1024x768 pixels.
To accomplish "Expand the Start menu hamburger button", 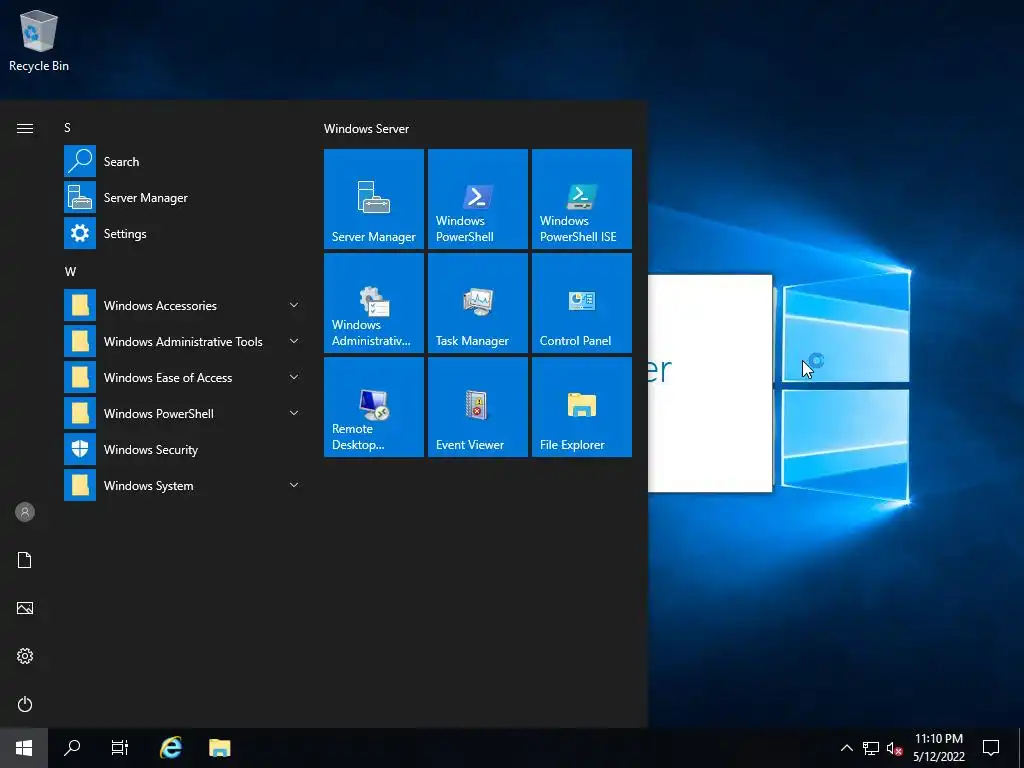I will 25,128.
